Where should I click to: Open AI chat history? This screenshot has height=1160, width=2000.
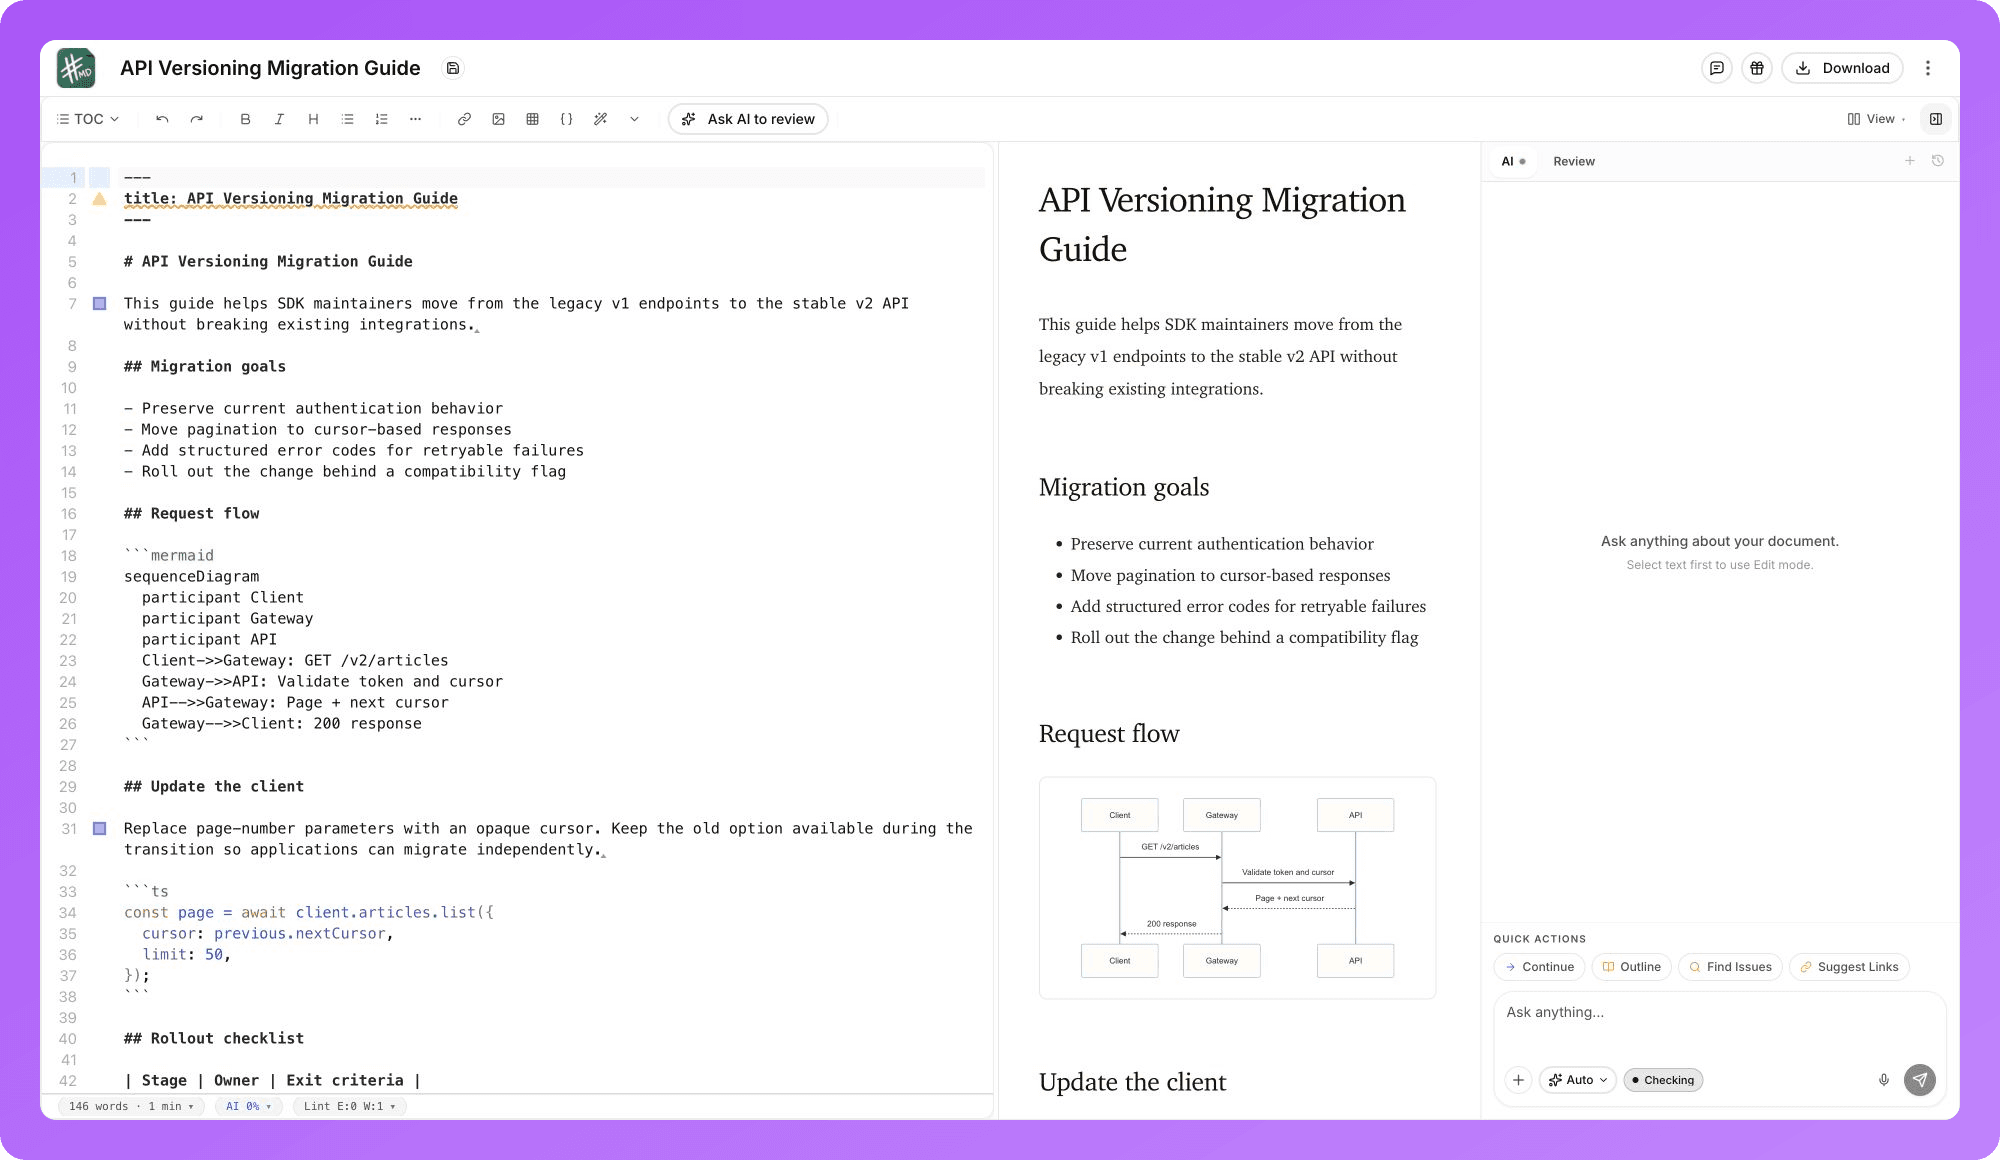[x=1938, y=161]
